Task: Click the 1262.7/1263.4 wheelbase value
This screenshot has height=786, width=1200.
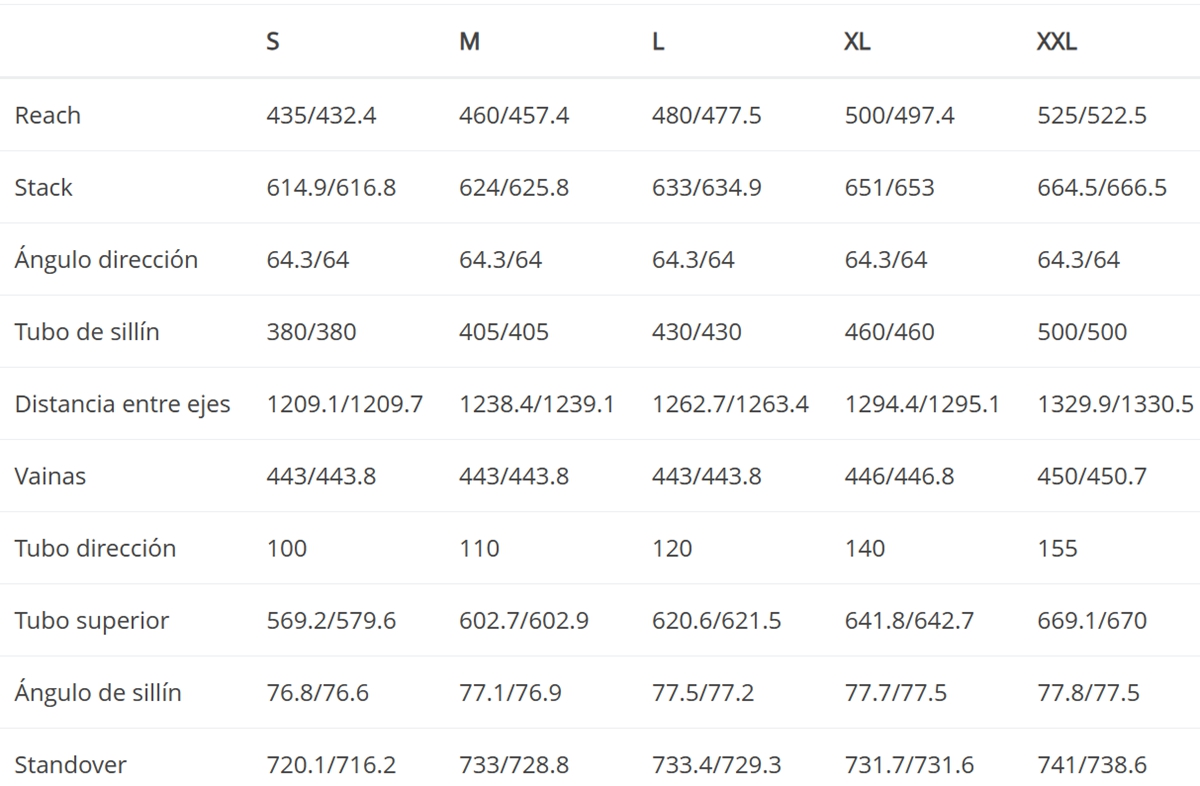Action: click(x=730, y=404)
